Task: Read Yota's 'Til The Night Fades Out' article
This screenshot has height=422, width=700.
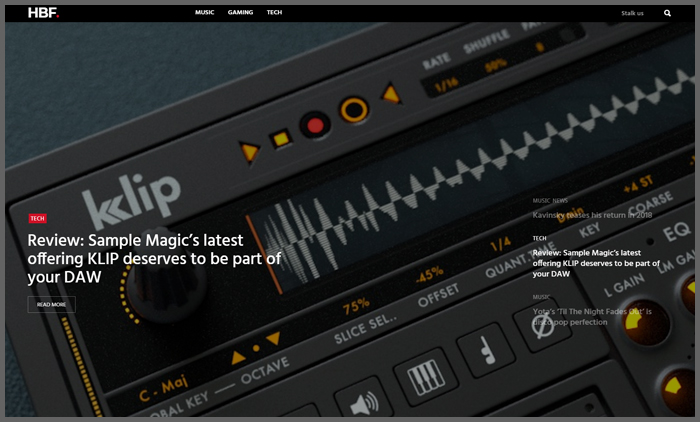Action: coord(592,317)
